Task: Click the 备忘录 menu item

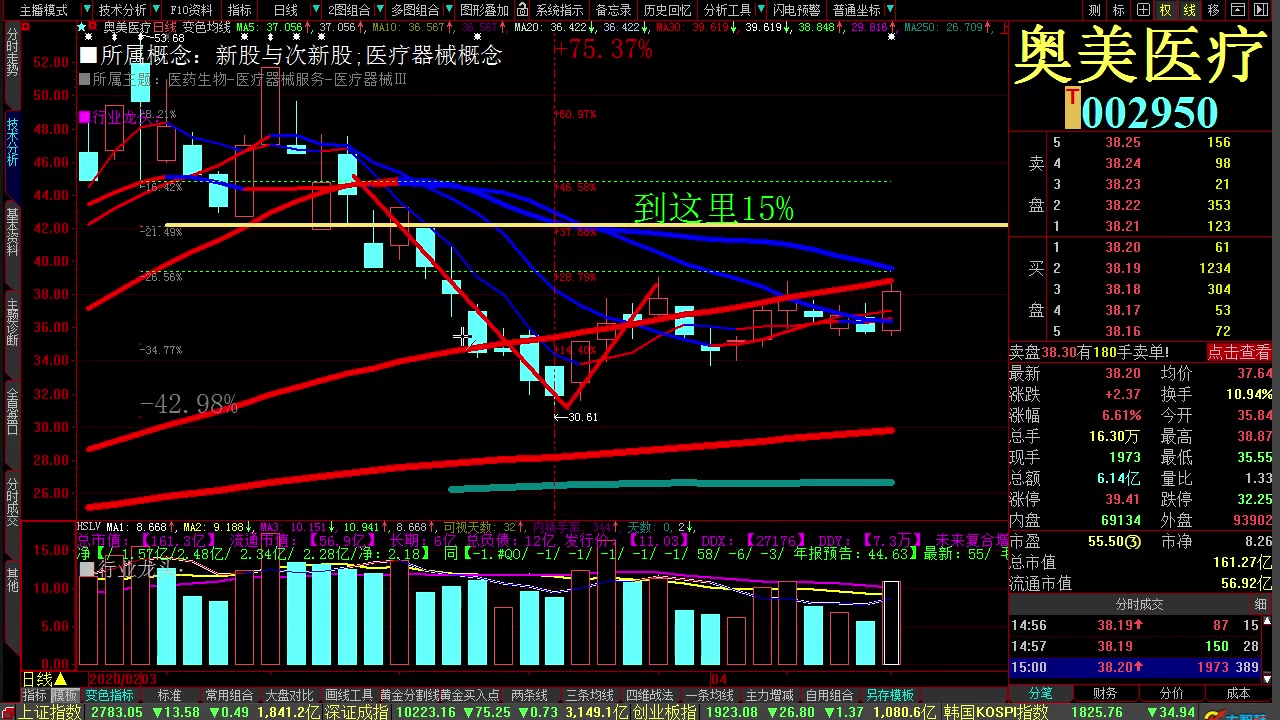Action: tap(613, 10)
